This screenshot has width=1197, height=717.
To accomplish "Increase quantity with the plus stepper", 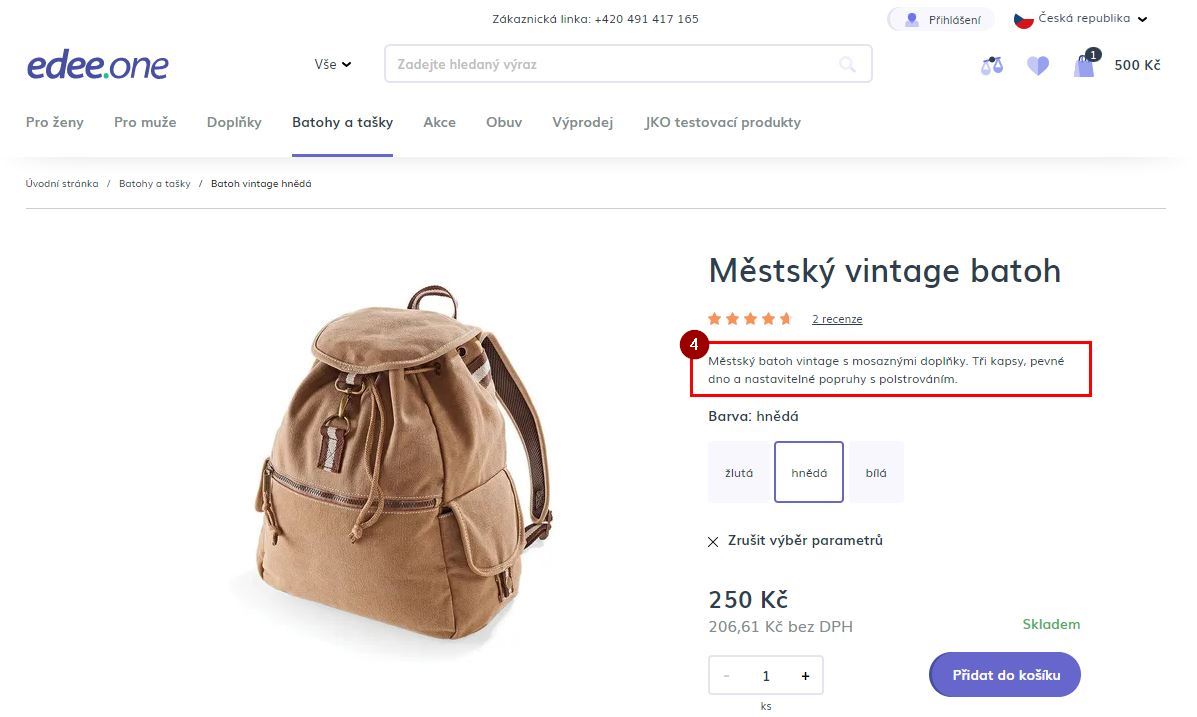I will click(x=804, y=675).
